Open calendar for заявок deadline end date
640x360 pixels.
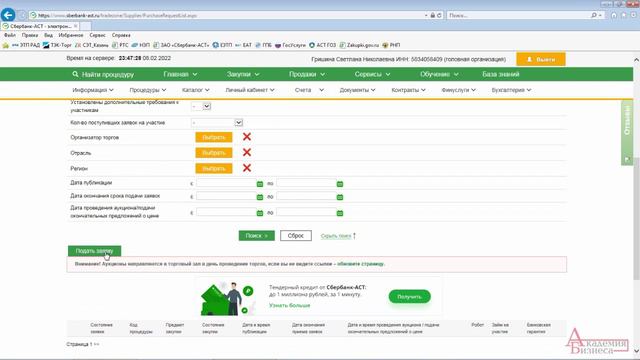[340, 197]
